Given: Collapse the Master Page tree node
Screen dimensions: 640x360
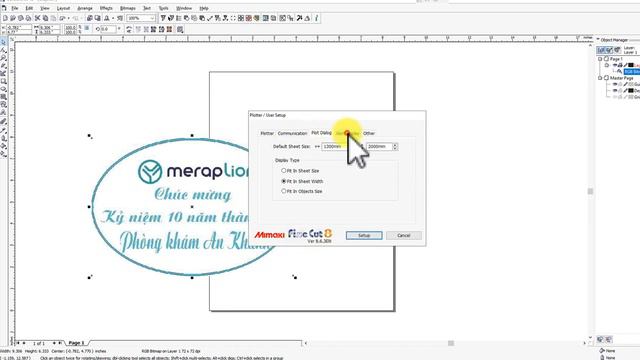Looking at the screenshot, I should point(600,78).
